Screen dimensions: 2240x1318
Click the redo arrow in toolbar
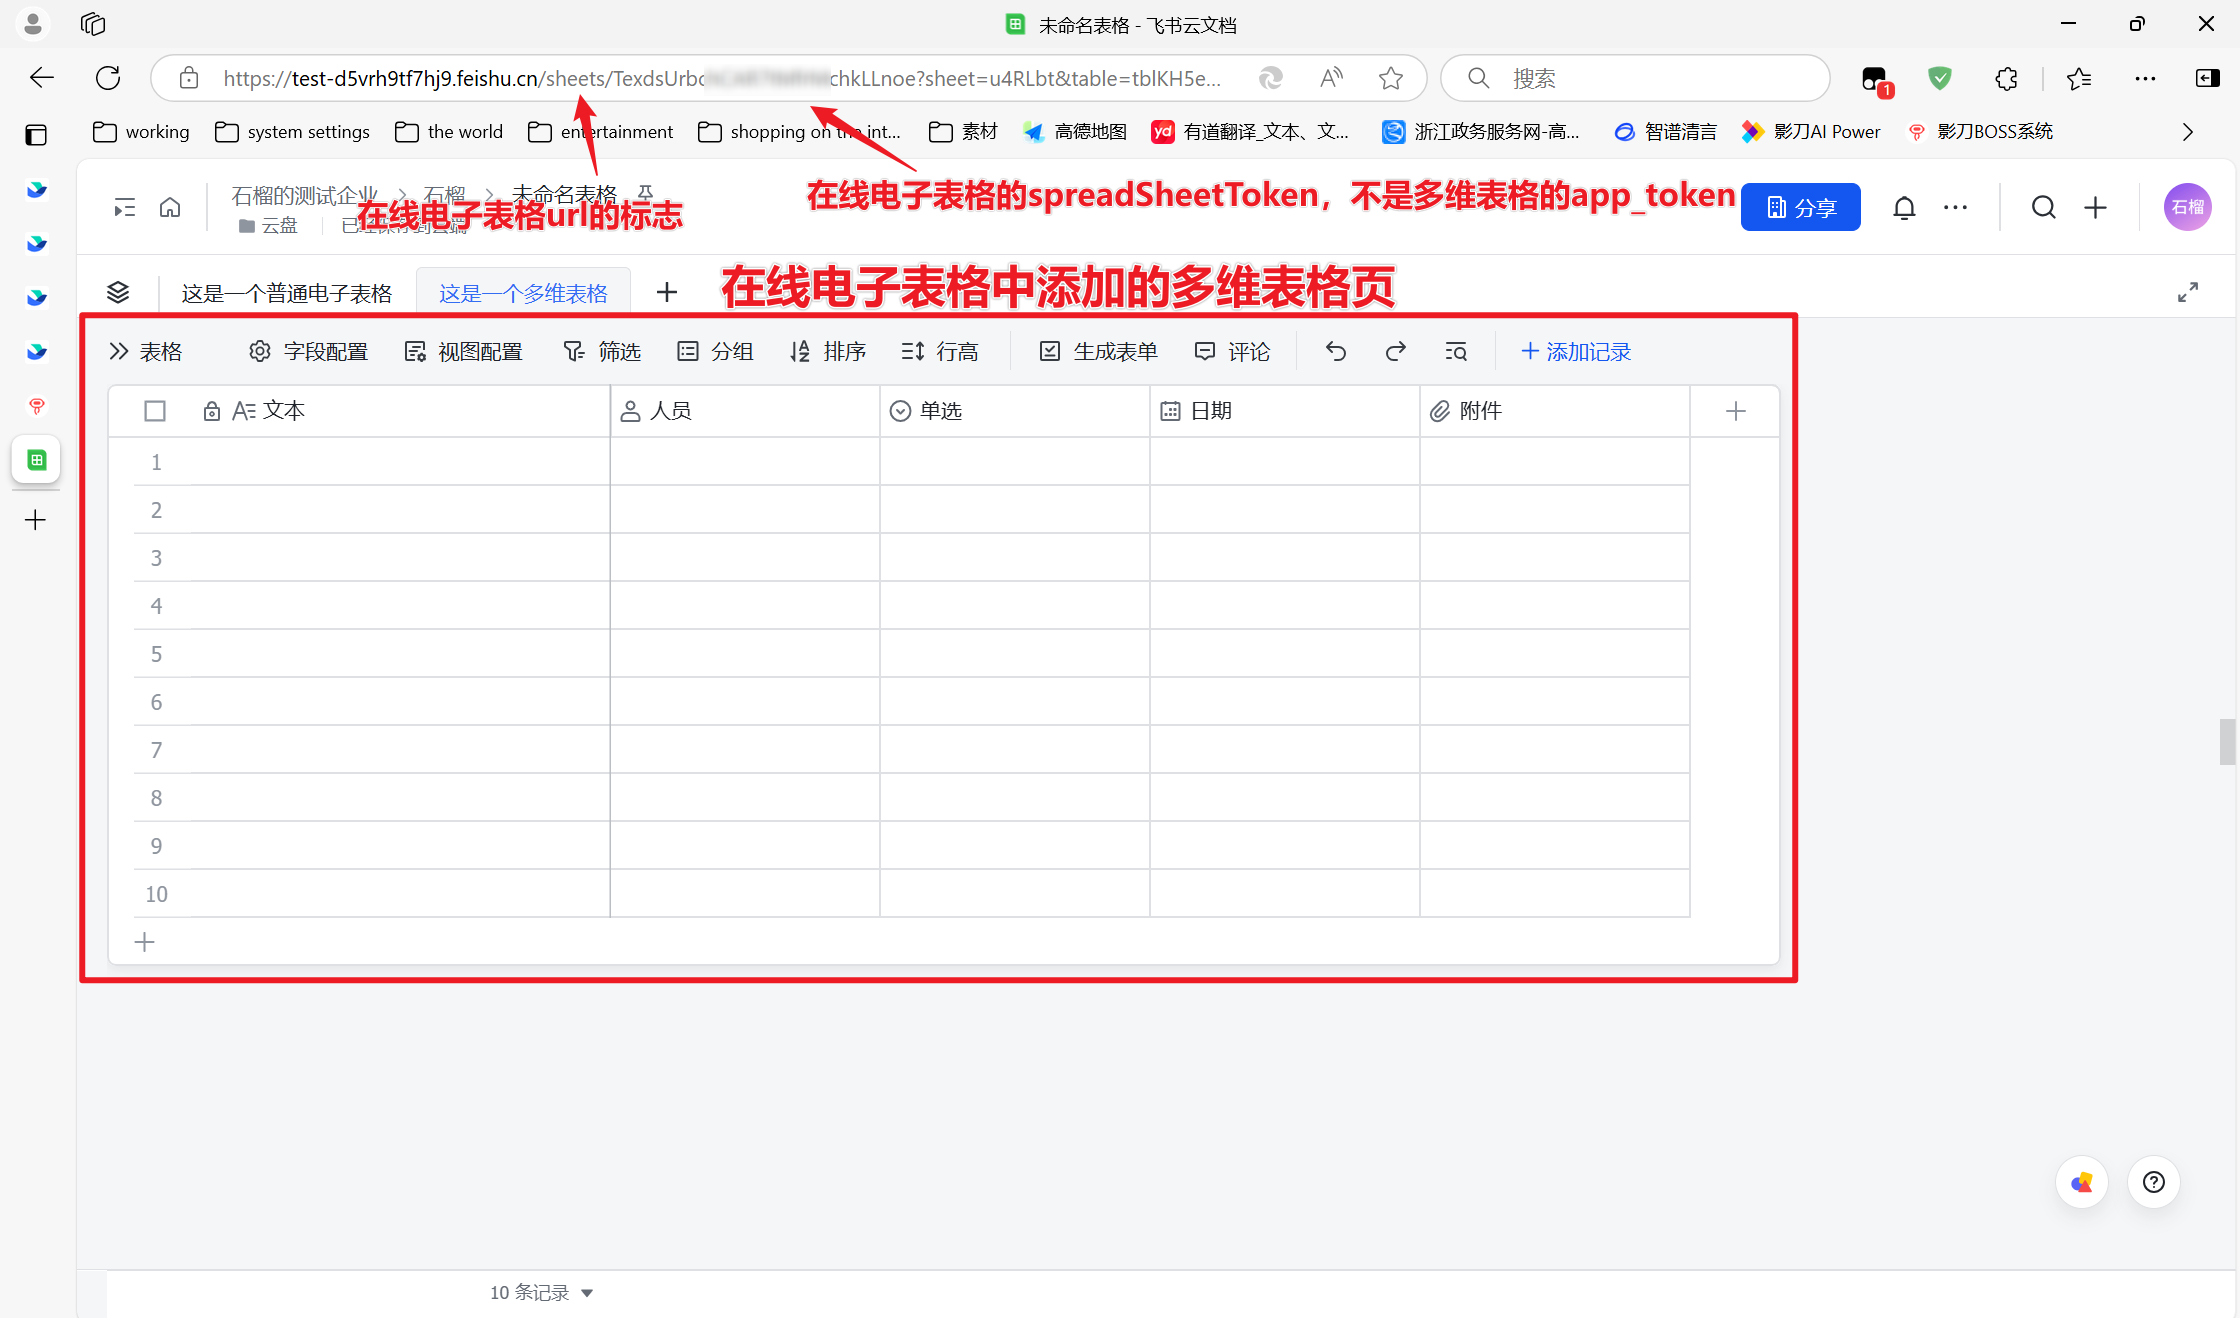[1395, 351]
